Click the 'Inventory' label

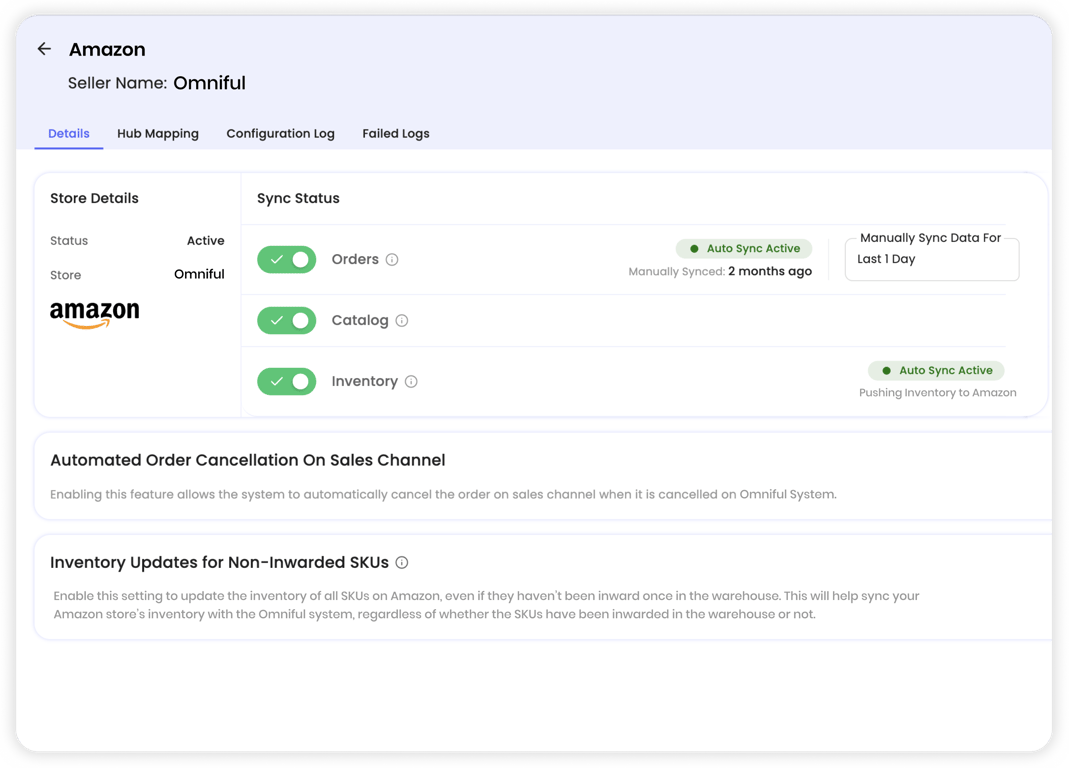[x=365, y=381]
